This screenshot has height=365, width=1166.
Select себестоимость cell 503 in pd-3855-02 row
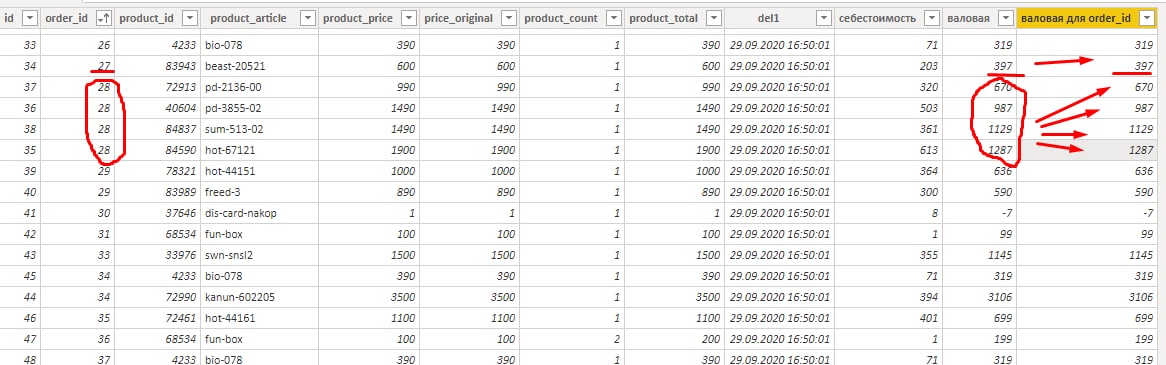[888, 108]
